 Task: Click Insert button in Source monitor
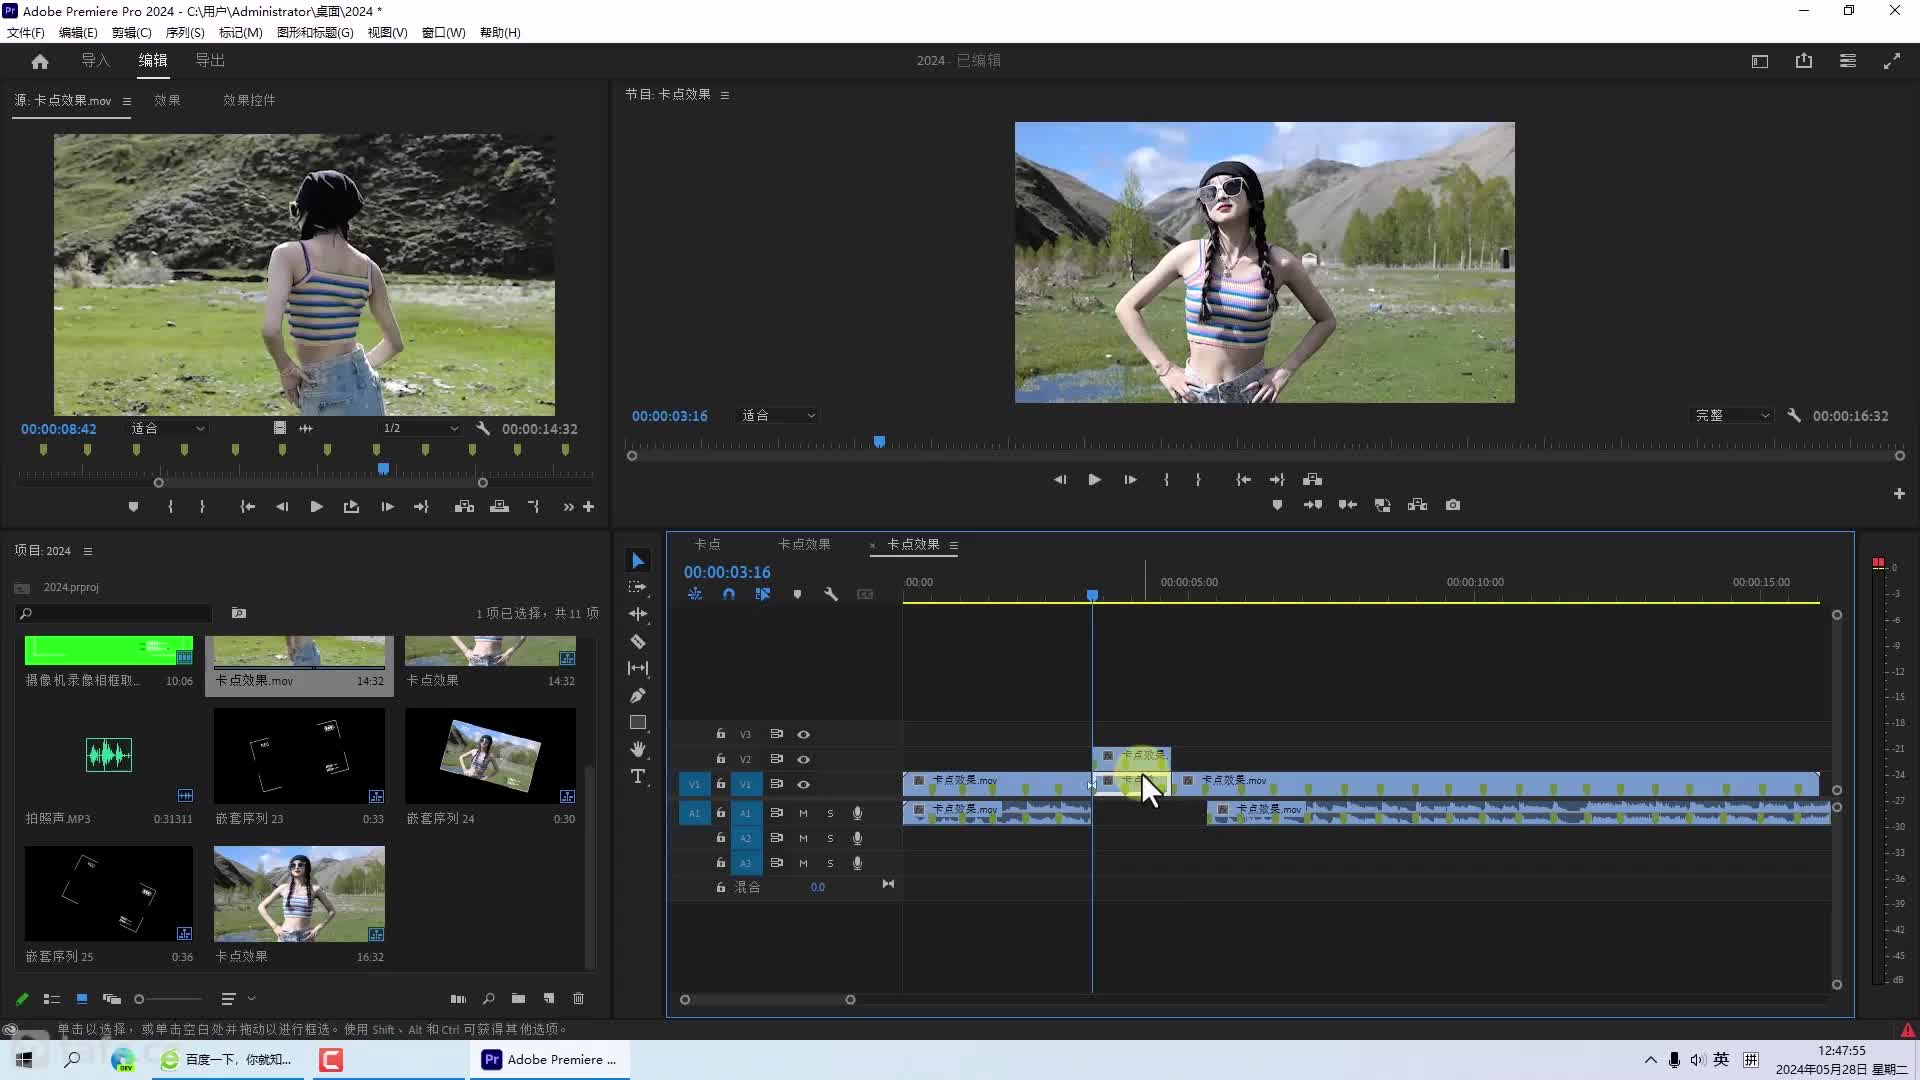[x=464, y=507]
